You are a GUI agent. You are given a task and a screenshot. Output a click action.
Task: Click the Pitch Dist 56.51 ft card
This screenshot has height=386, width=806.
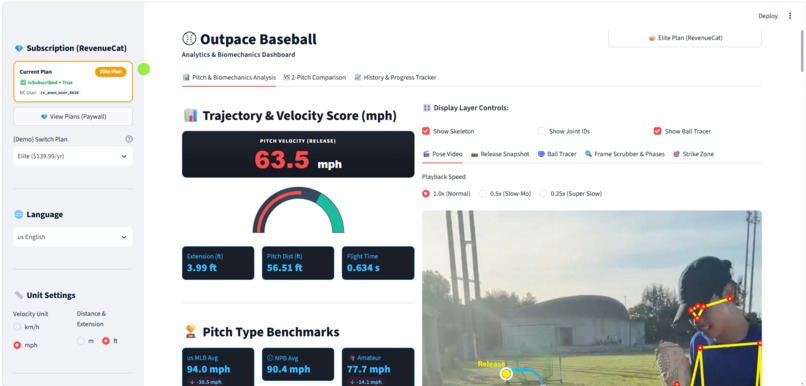click(298, 263)
